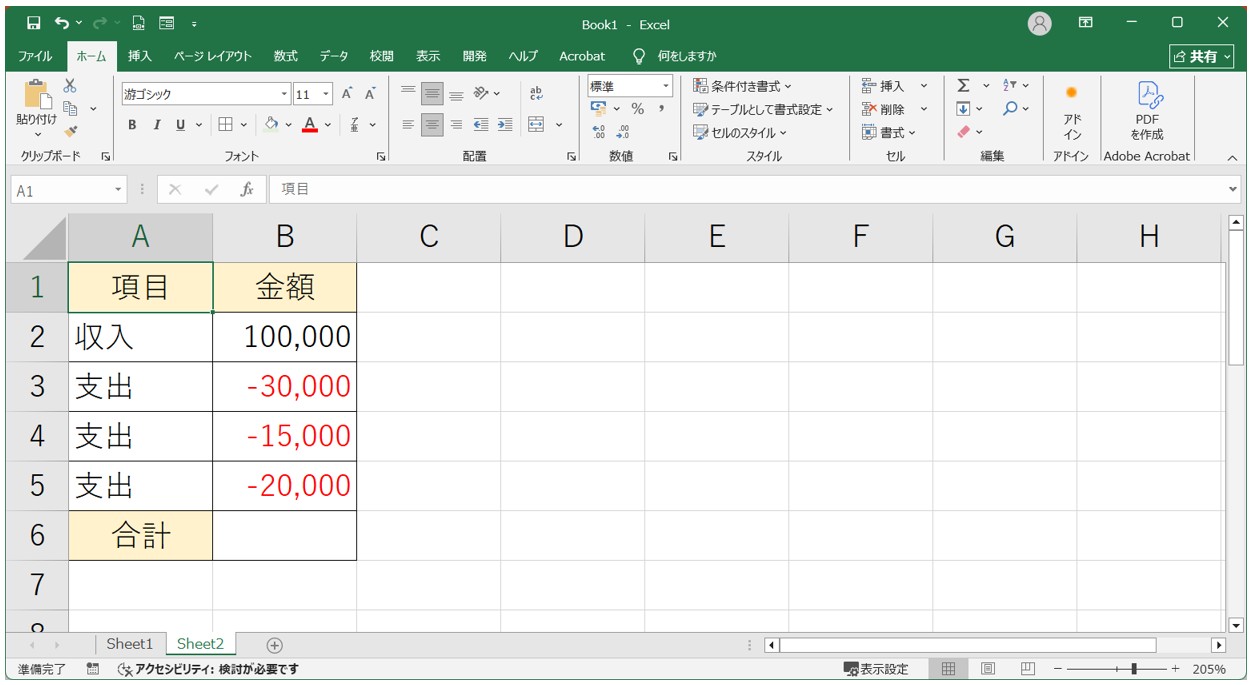Toggle Bold formatting
This screenshot has height=685, width=1252.
(x=132, y=125)
